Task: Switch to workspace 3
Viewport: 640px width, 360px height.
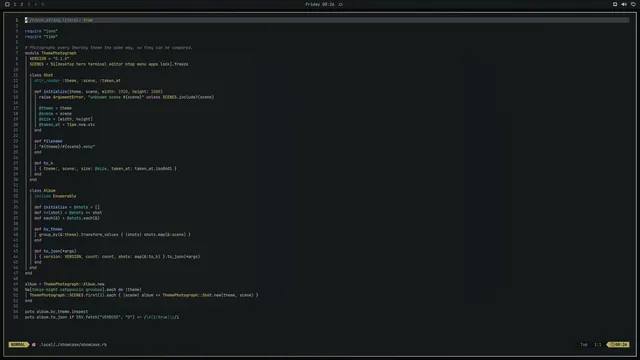Action: [29, 4]
